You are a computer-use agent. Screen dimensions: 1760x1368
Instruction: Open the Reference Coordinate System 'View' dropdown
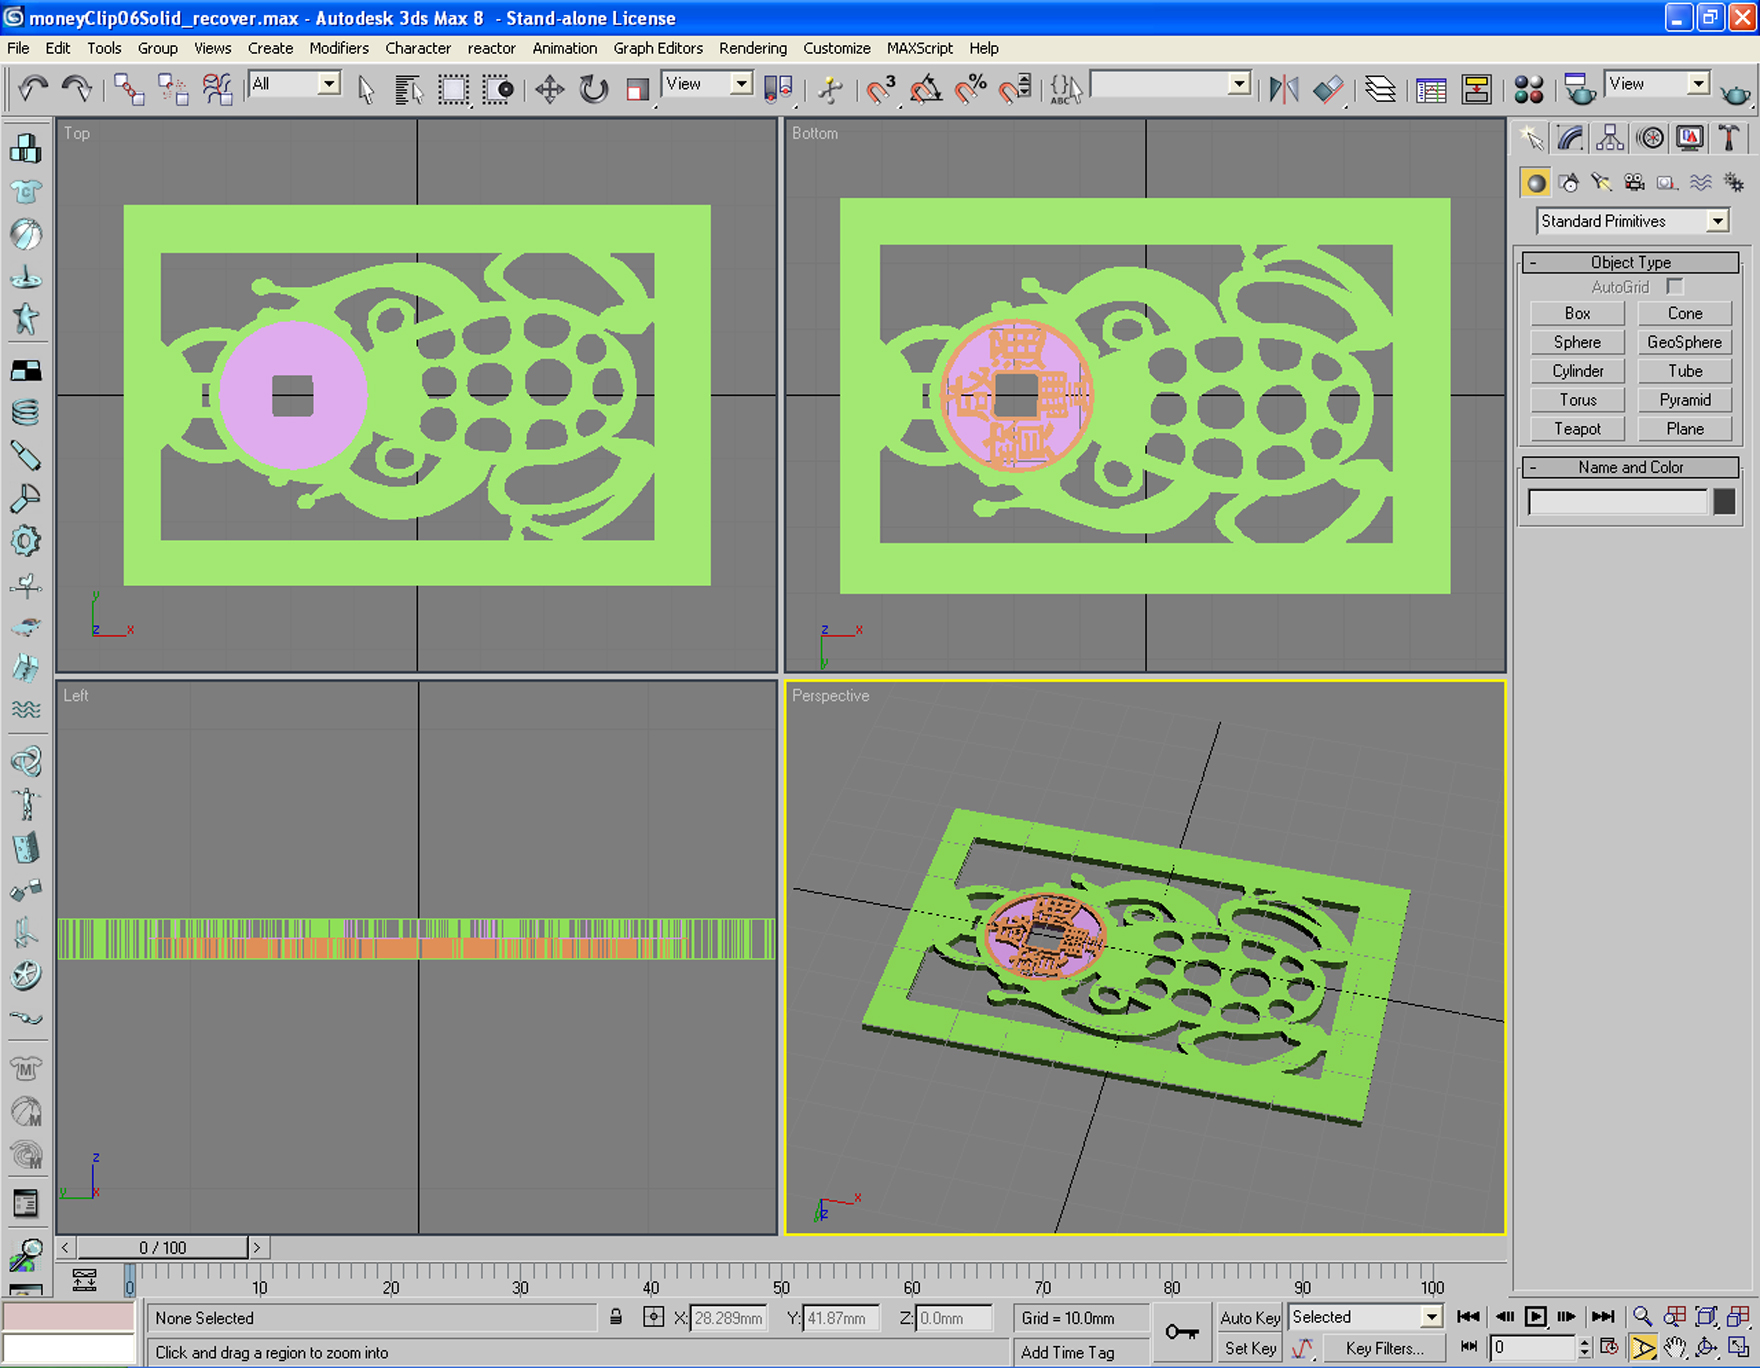[x=741, y=84]
